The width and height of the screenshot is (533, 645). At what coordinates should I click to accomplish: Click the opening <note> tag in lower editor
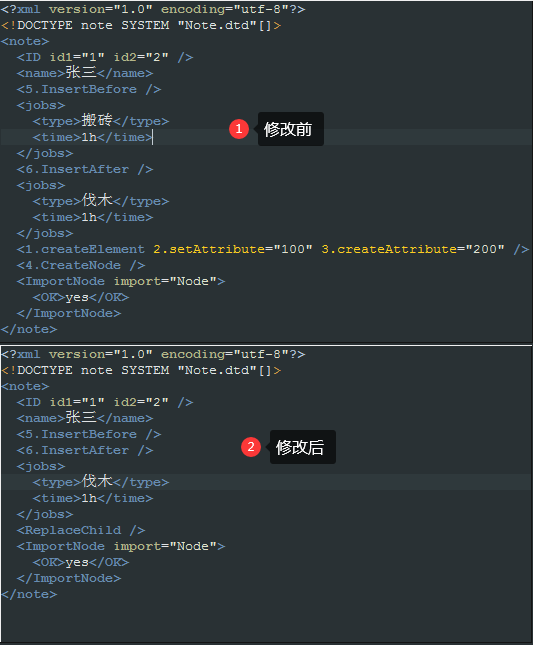[x=25, y=387]
